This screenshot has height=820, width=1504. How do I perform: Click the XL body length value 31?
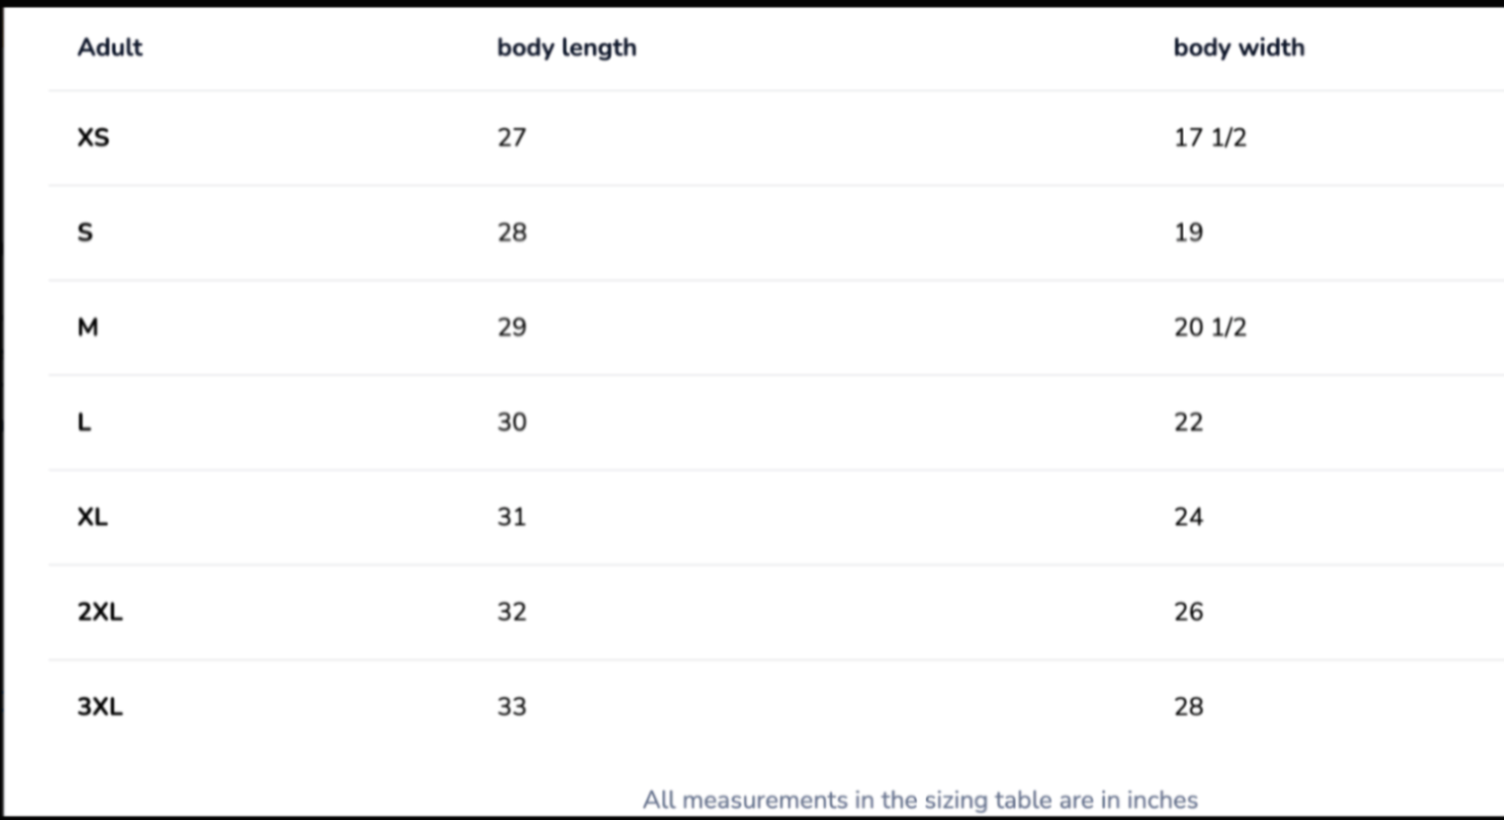[512, 517]
